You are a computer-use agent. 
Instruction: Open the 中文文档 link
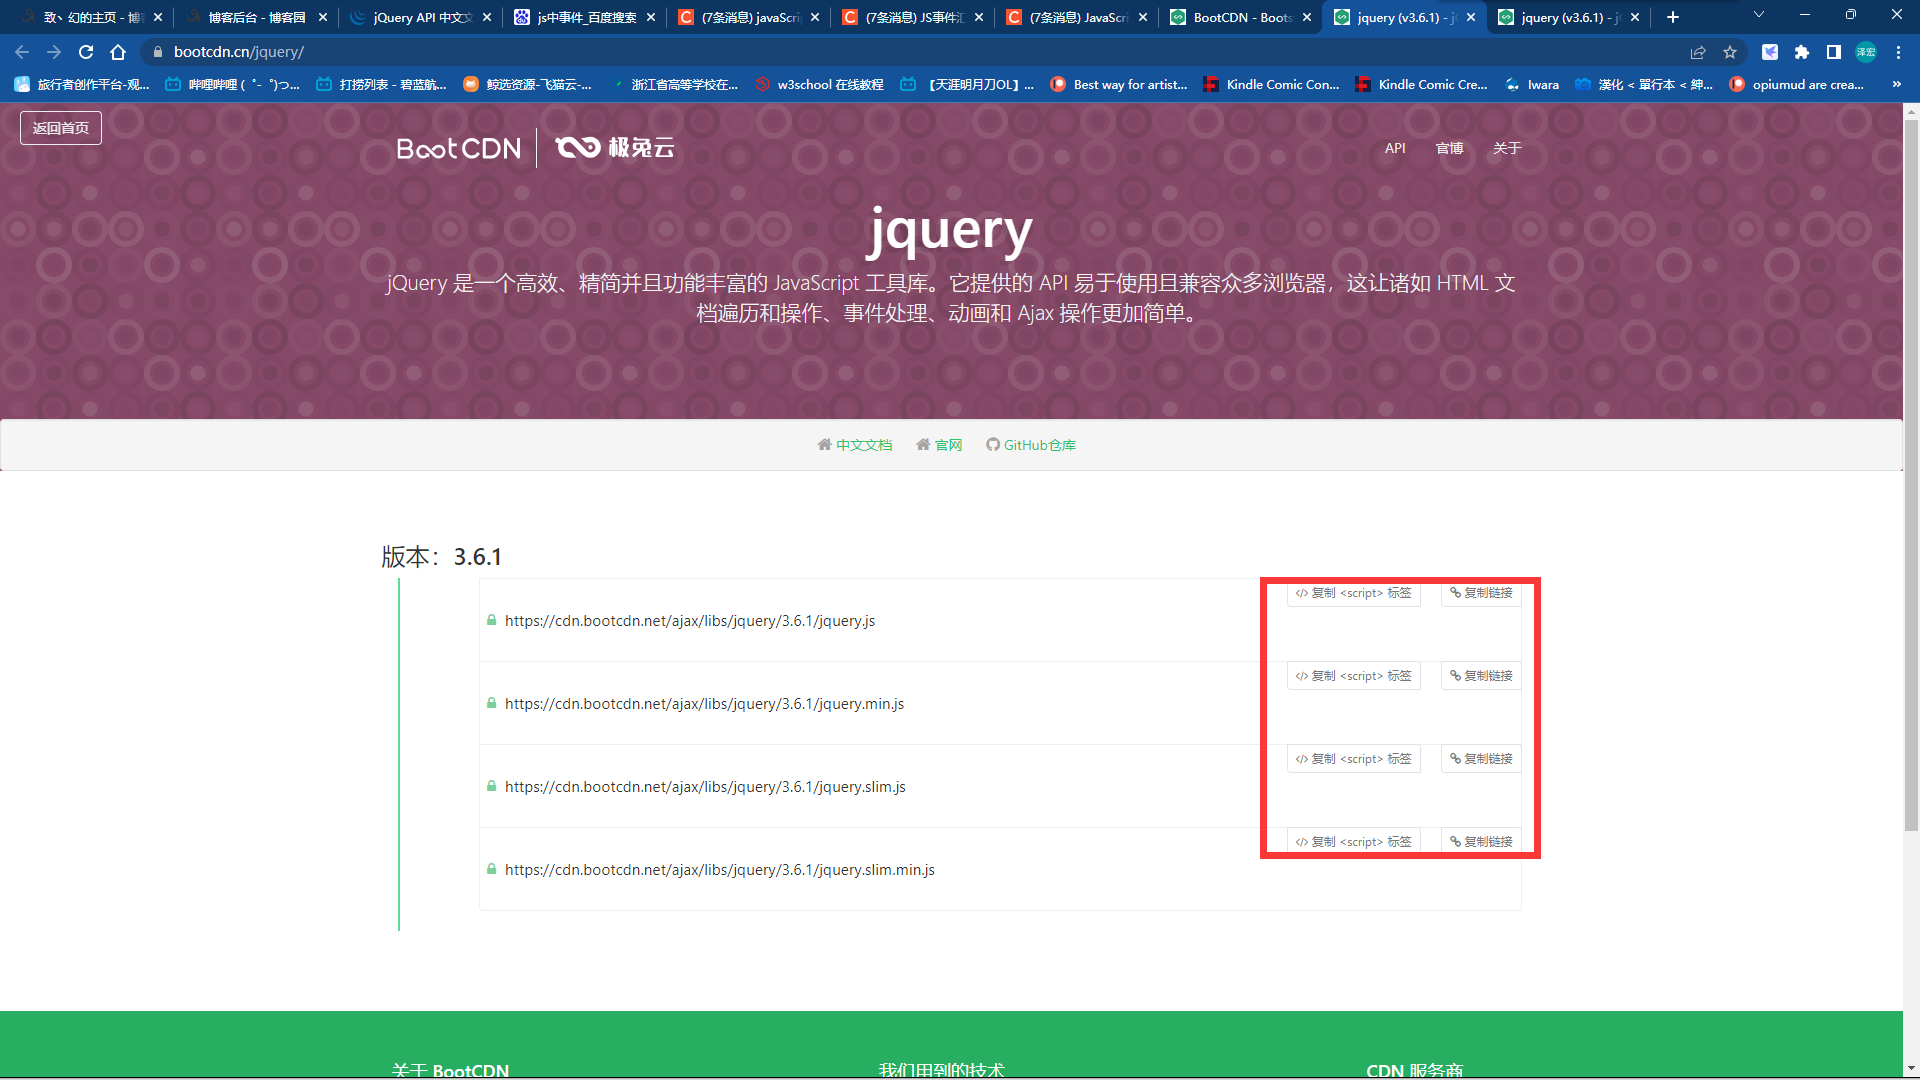point(855,445)
